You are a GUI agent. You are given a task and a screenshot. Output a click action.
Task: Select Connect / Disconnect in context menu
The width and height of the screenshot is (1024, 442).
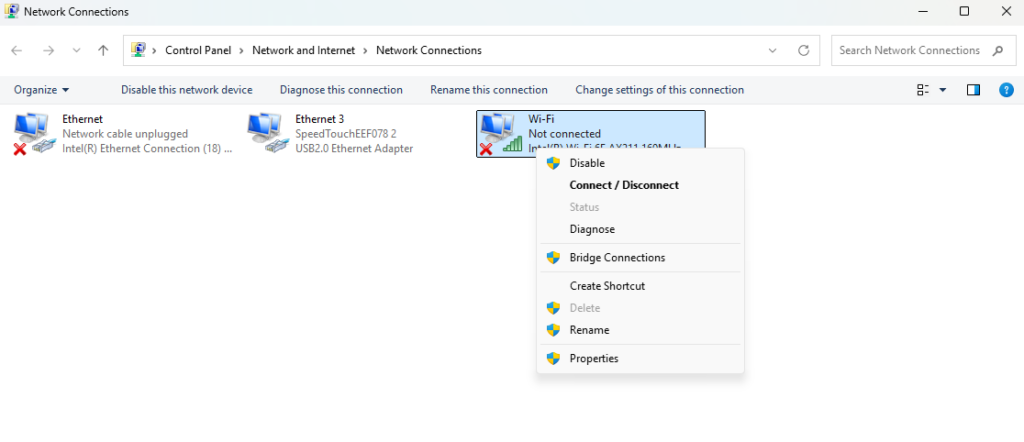(640, 185)
